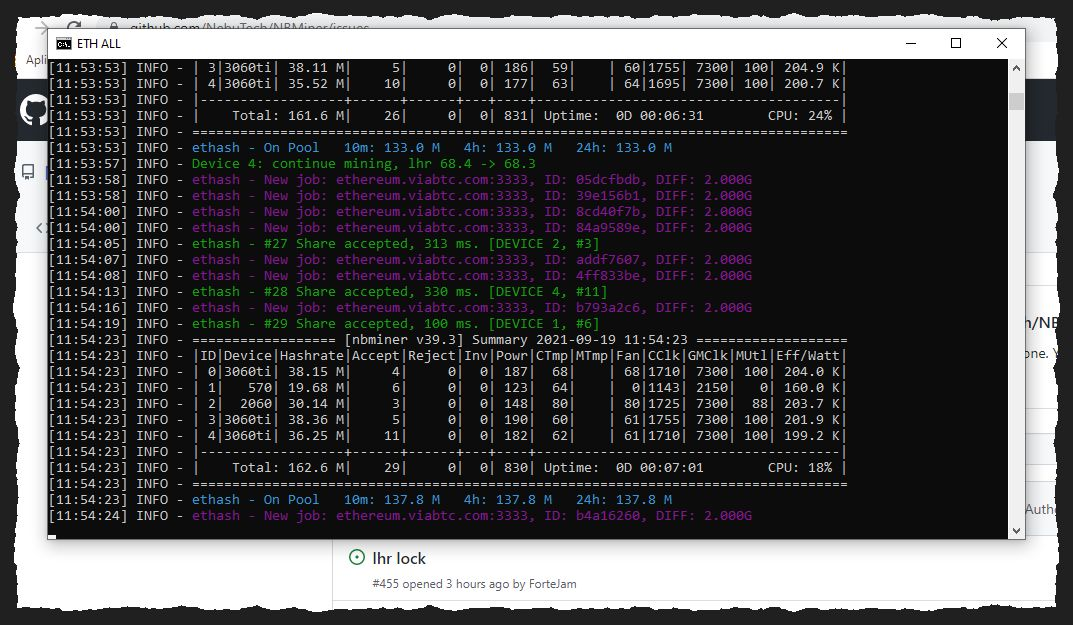Click the scrollbar down arrow in the console
Image resolution: width=1073 pixels, height=625 pixels.
coord(1017,531)
